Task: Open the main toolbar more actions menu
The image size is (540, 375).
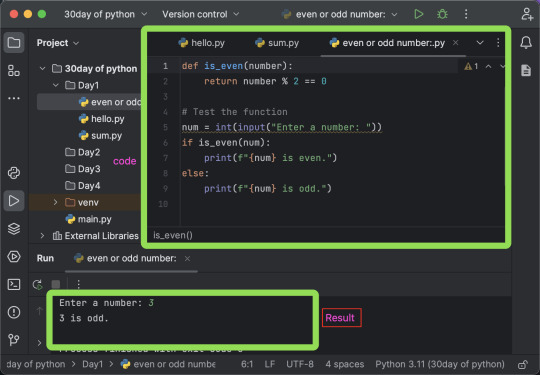Action: coord(466,14)
